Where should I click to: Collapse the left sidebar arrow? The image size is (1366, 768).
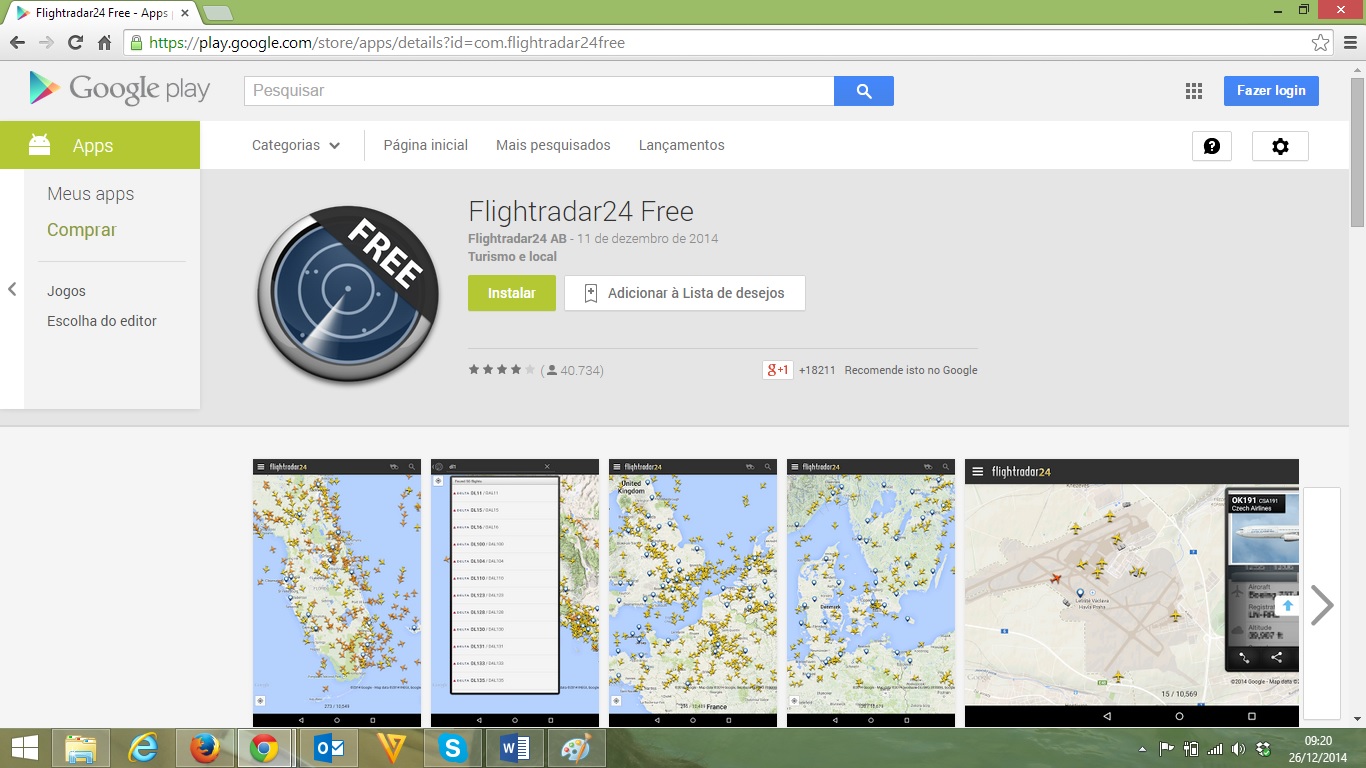click(x=12, y=289)
